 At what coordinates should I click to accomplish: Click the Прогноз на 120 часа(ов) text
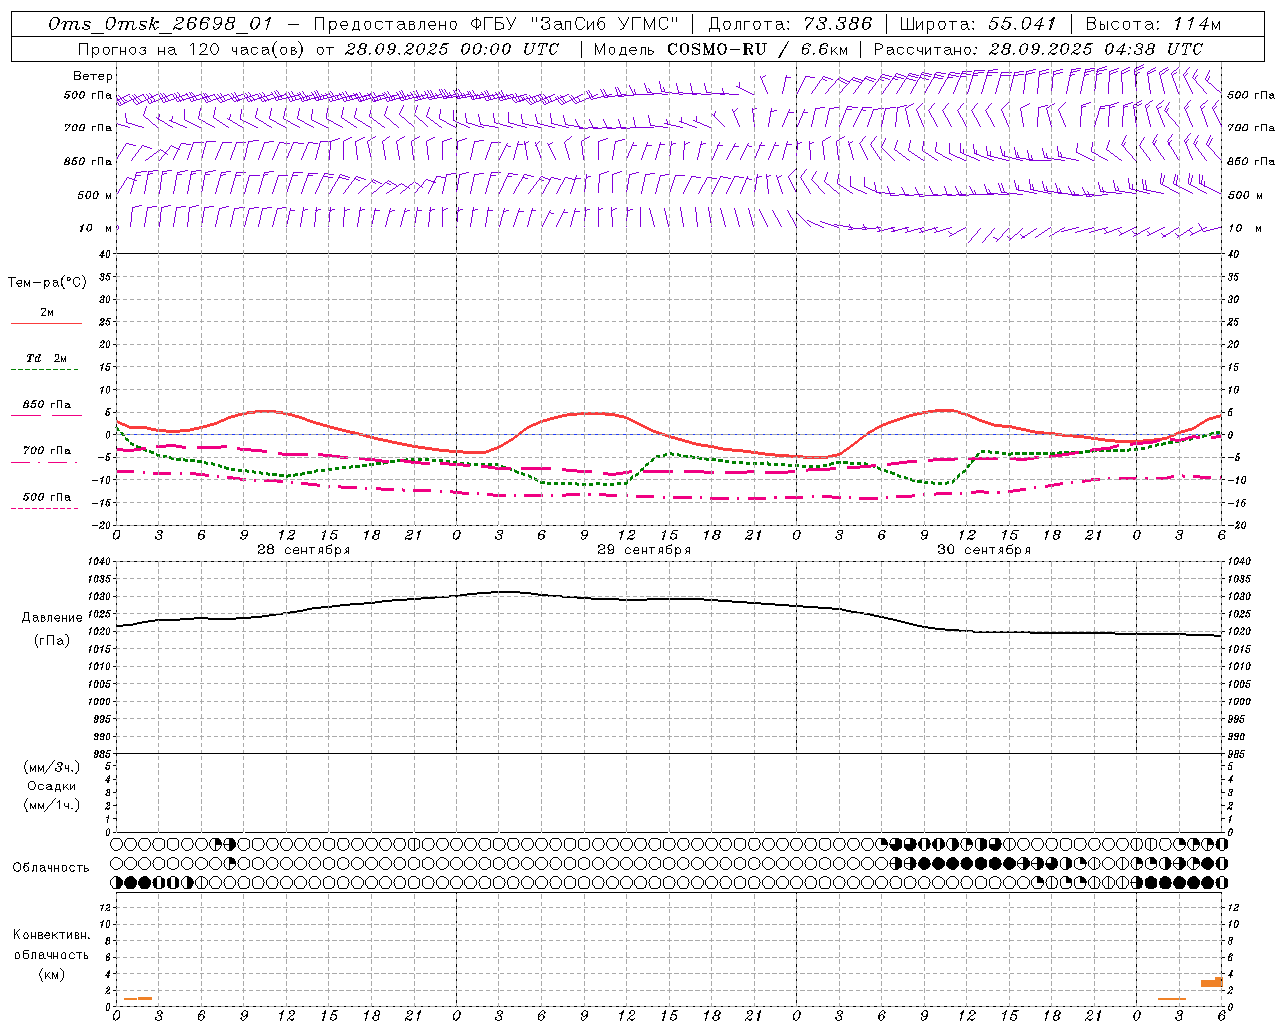coord(192,49)
